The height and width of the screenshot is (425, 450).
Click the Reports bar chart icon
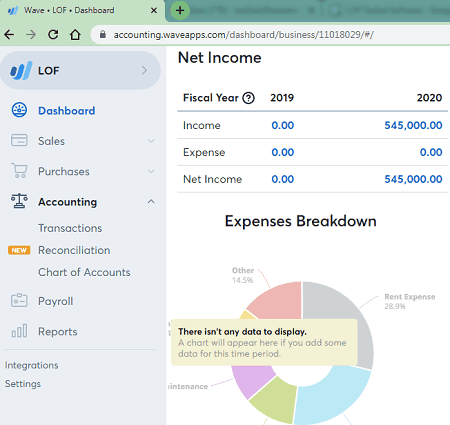pyautogui.click(x=19, y=331)
